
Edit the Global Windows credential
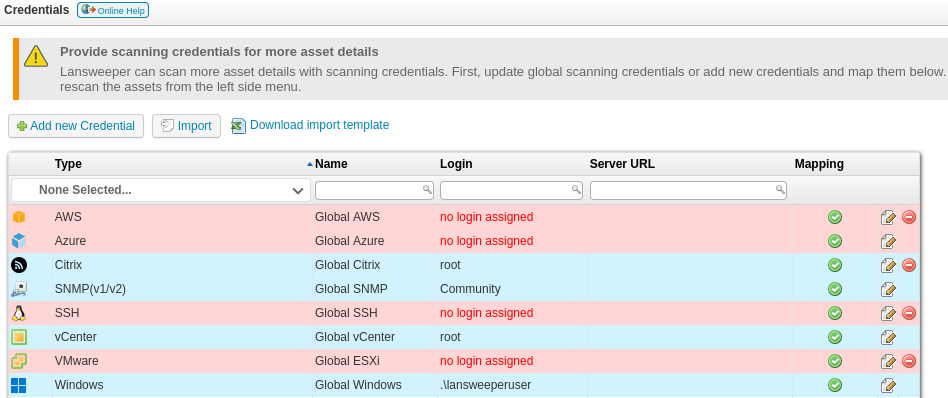(x=888, y=385)
